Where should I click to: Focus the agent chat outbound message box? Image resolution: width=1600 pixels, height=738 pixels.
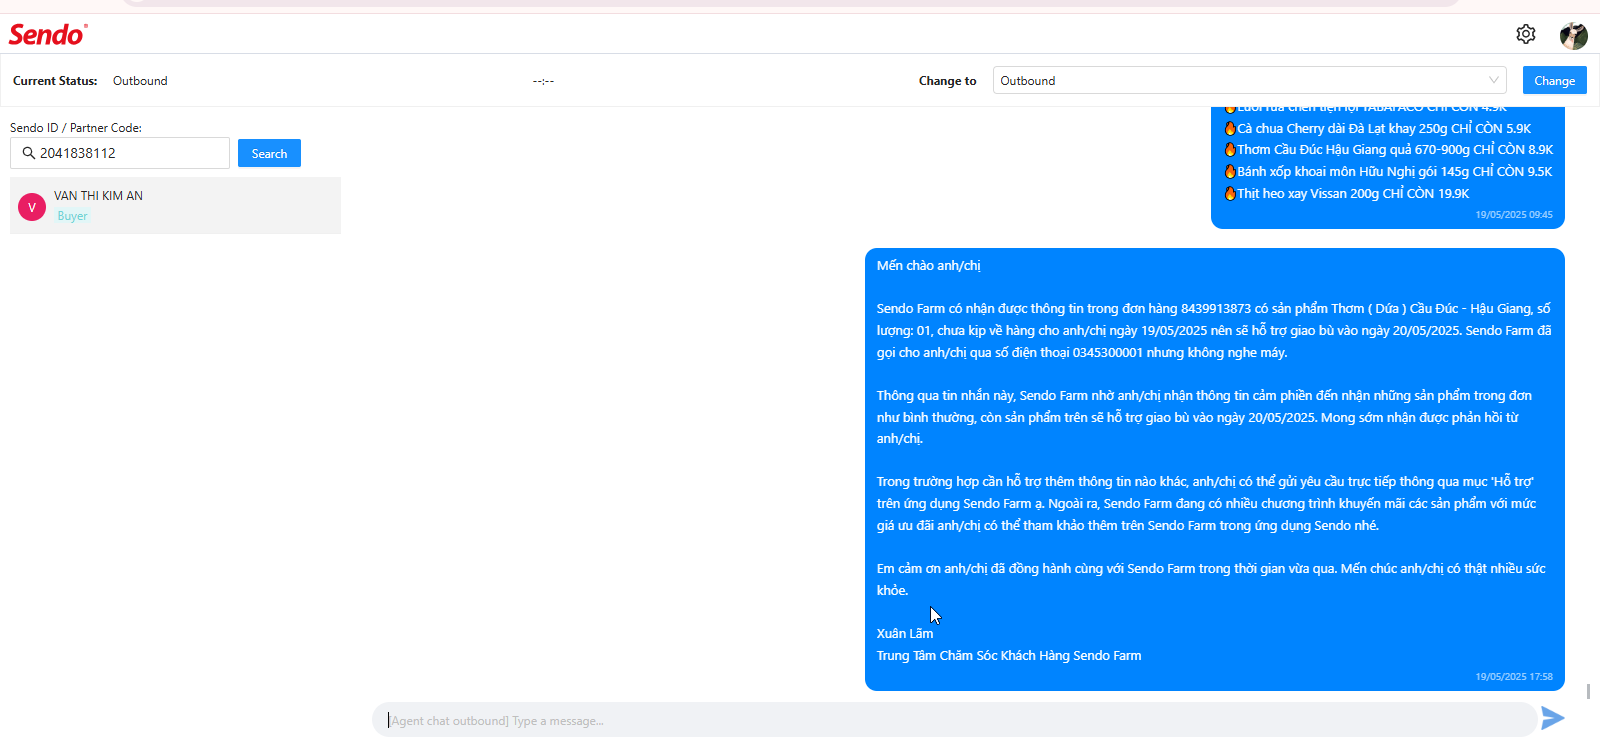[x=955, y=720]
